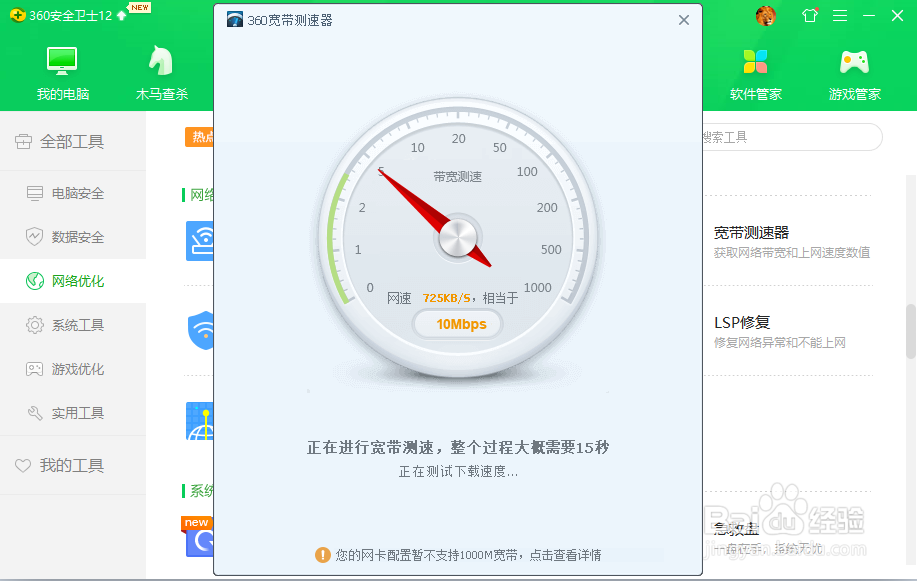Click the upgrade arrow beside 360安全卫士12
This screenshot has width=917, height=581.
coord(121,16)
